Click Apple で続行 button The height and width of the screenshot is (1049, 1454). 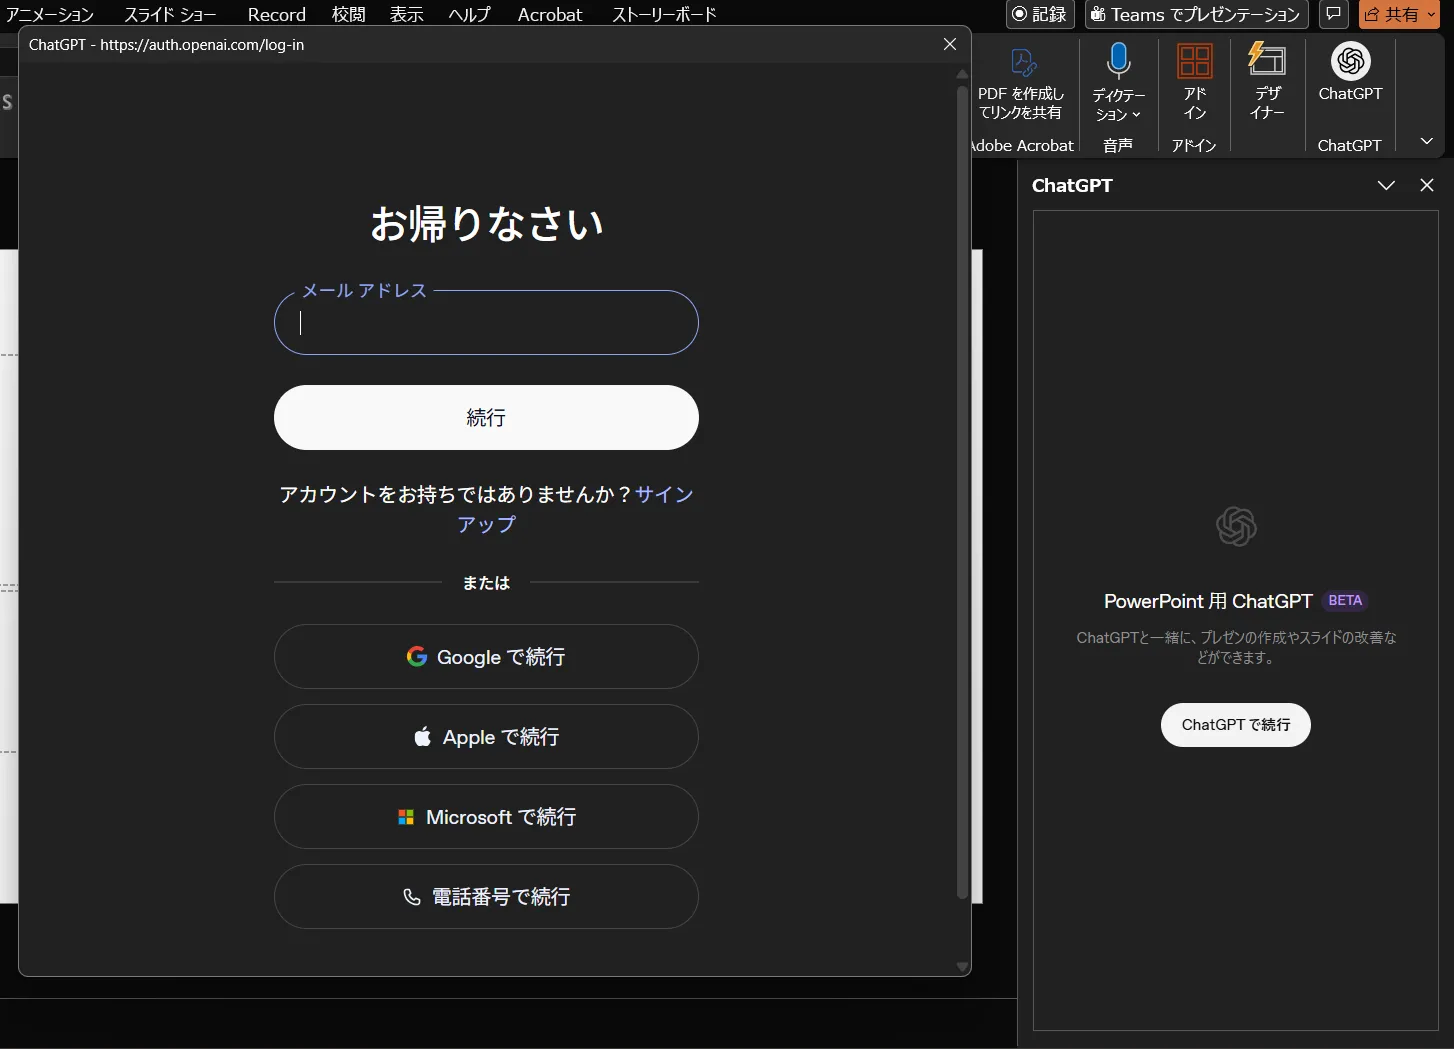[x=486, y=736]
